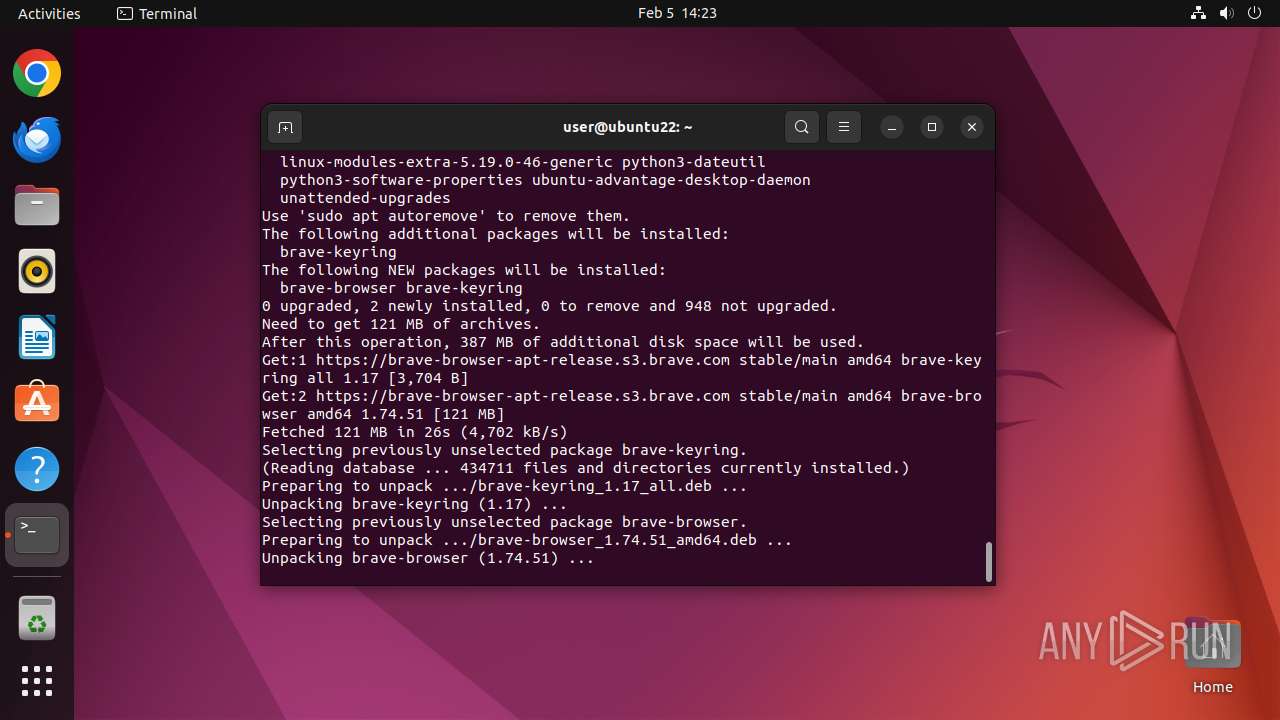The image size is (1280, 720).
Task: Open the Home folder desktop icon
Action: point(1212,656)
